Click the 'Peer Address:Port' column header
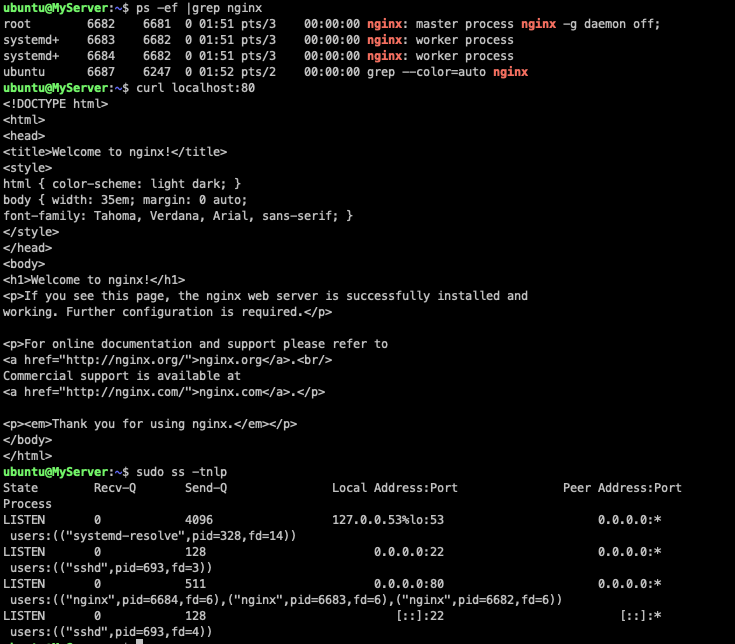This screenshot has width=735, height=644. coord(622,487)
